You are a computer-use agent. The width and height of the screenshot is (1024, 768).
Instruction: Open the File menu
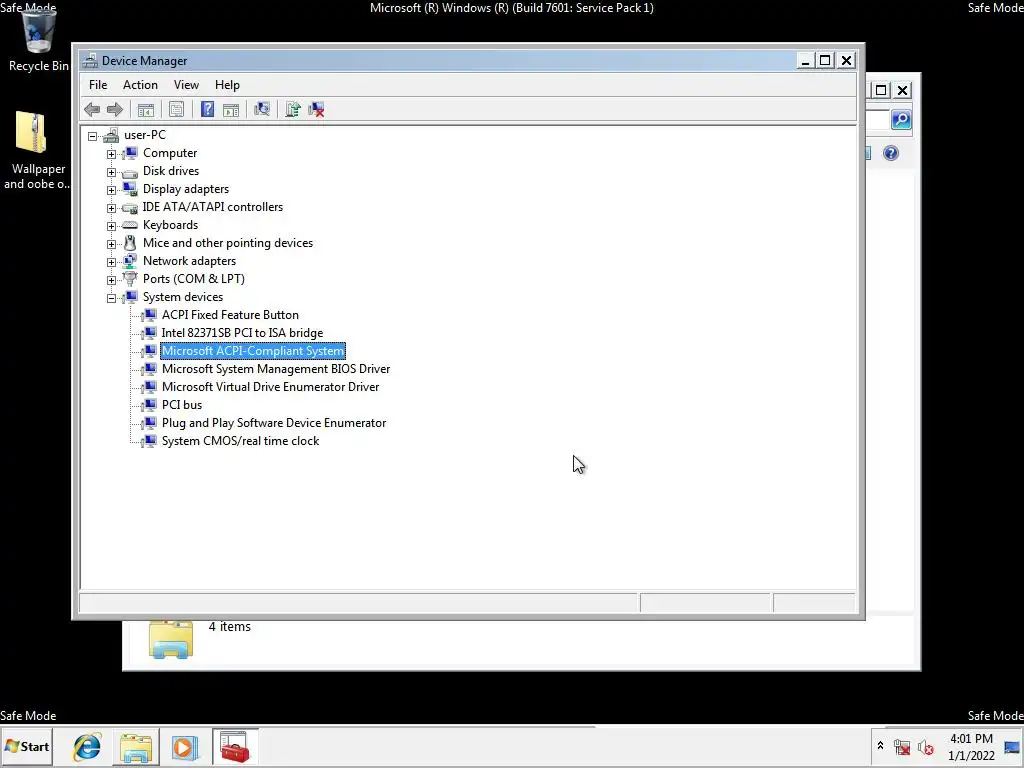[x=98, y=85]
